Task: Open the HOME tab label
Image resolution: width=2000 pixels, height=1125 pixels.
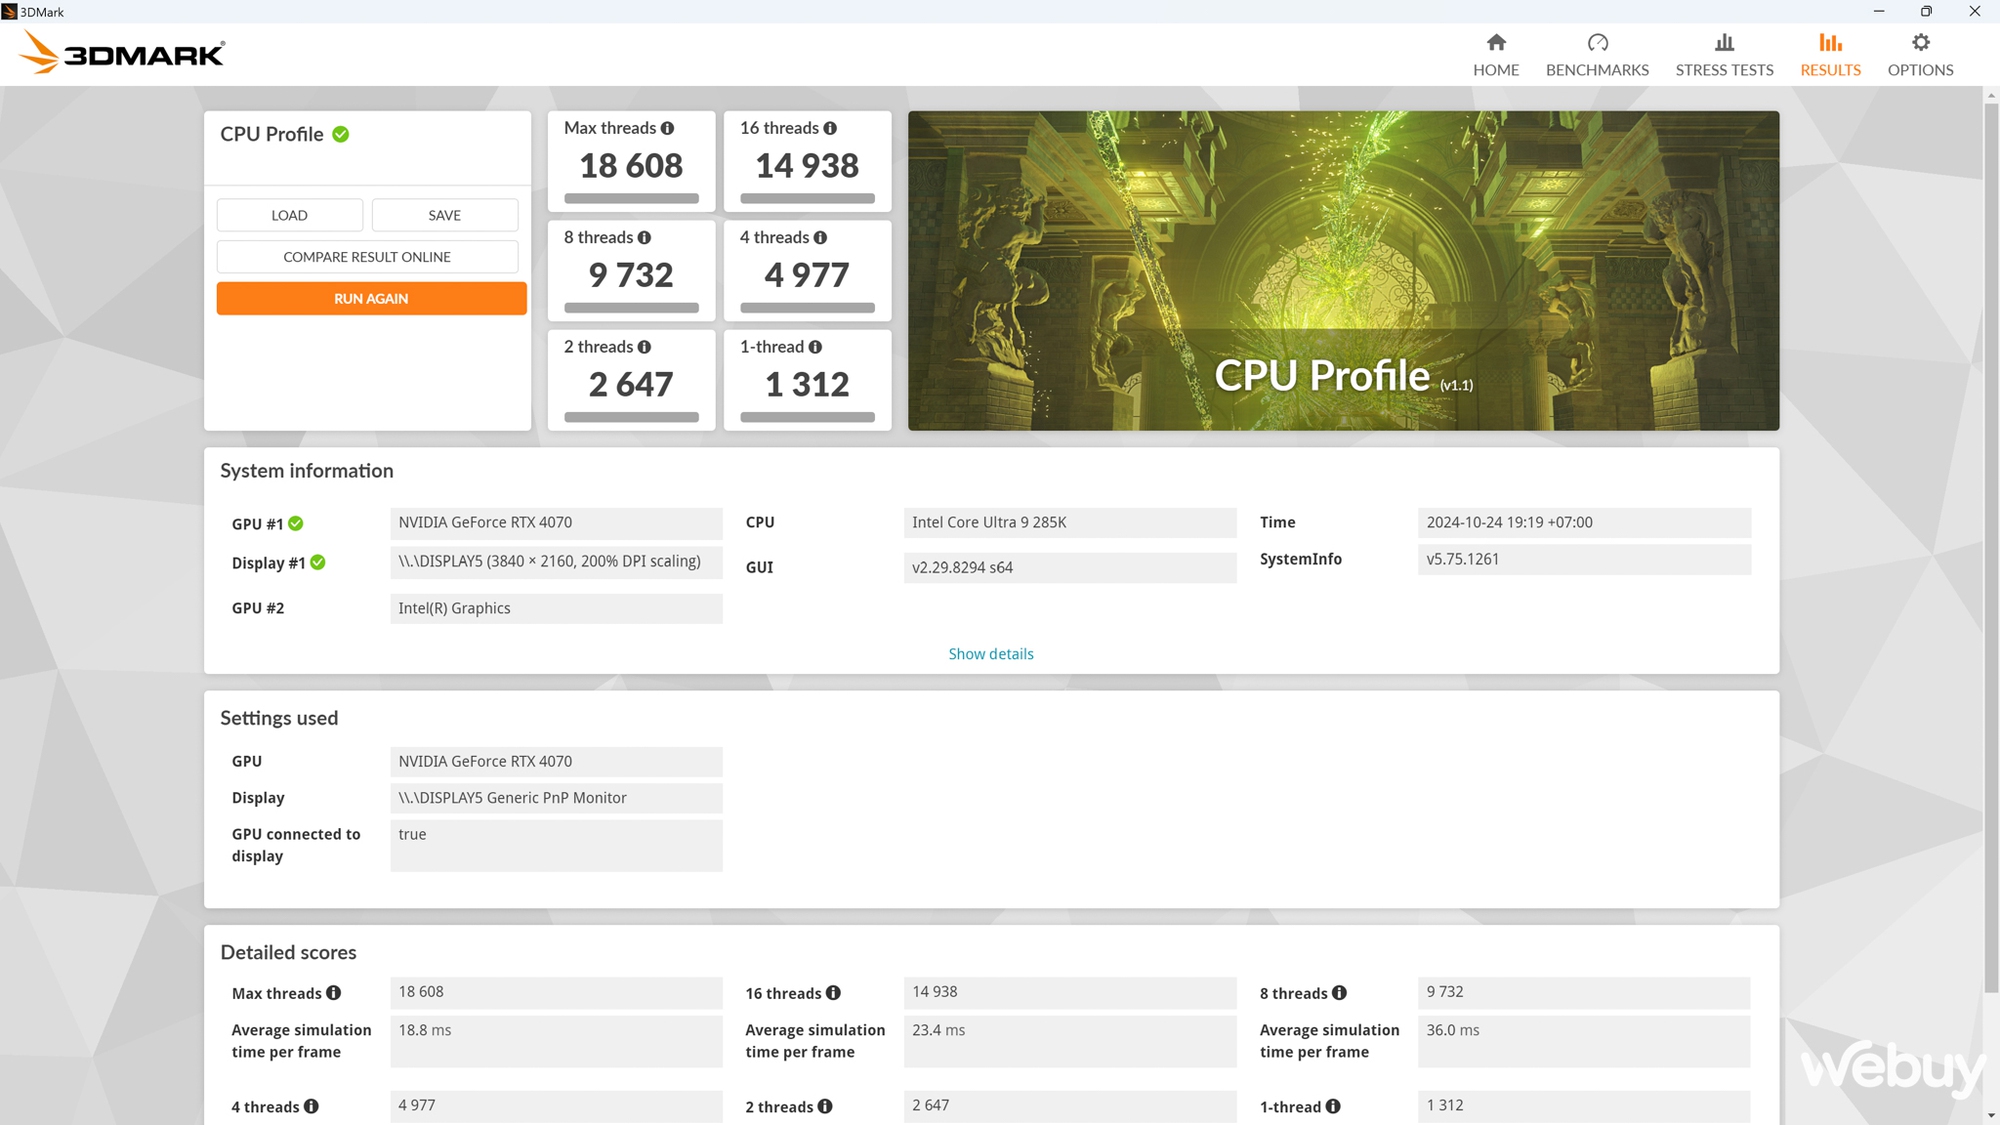Action: pyautogui.click(x=1496, y=70)
